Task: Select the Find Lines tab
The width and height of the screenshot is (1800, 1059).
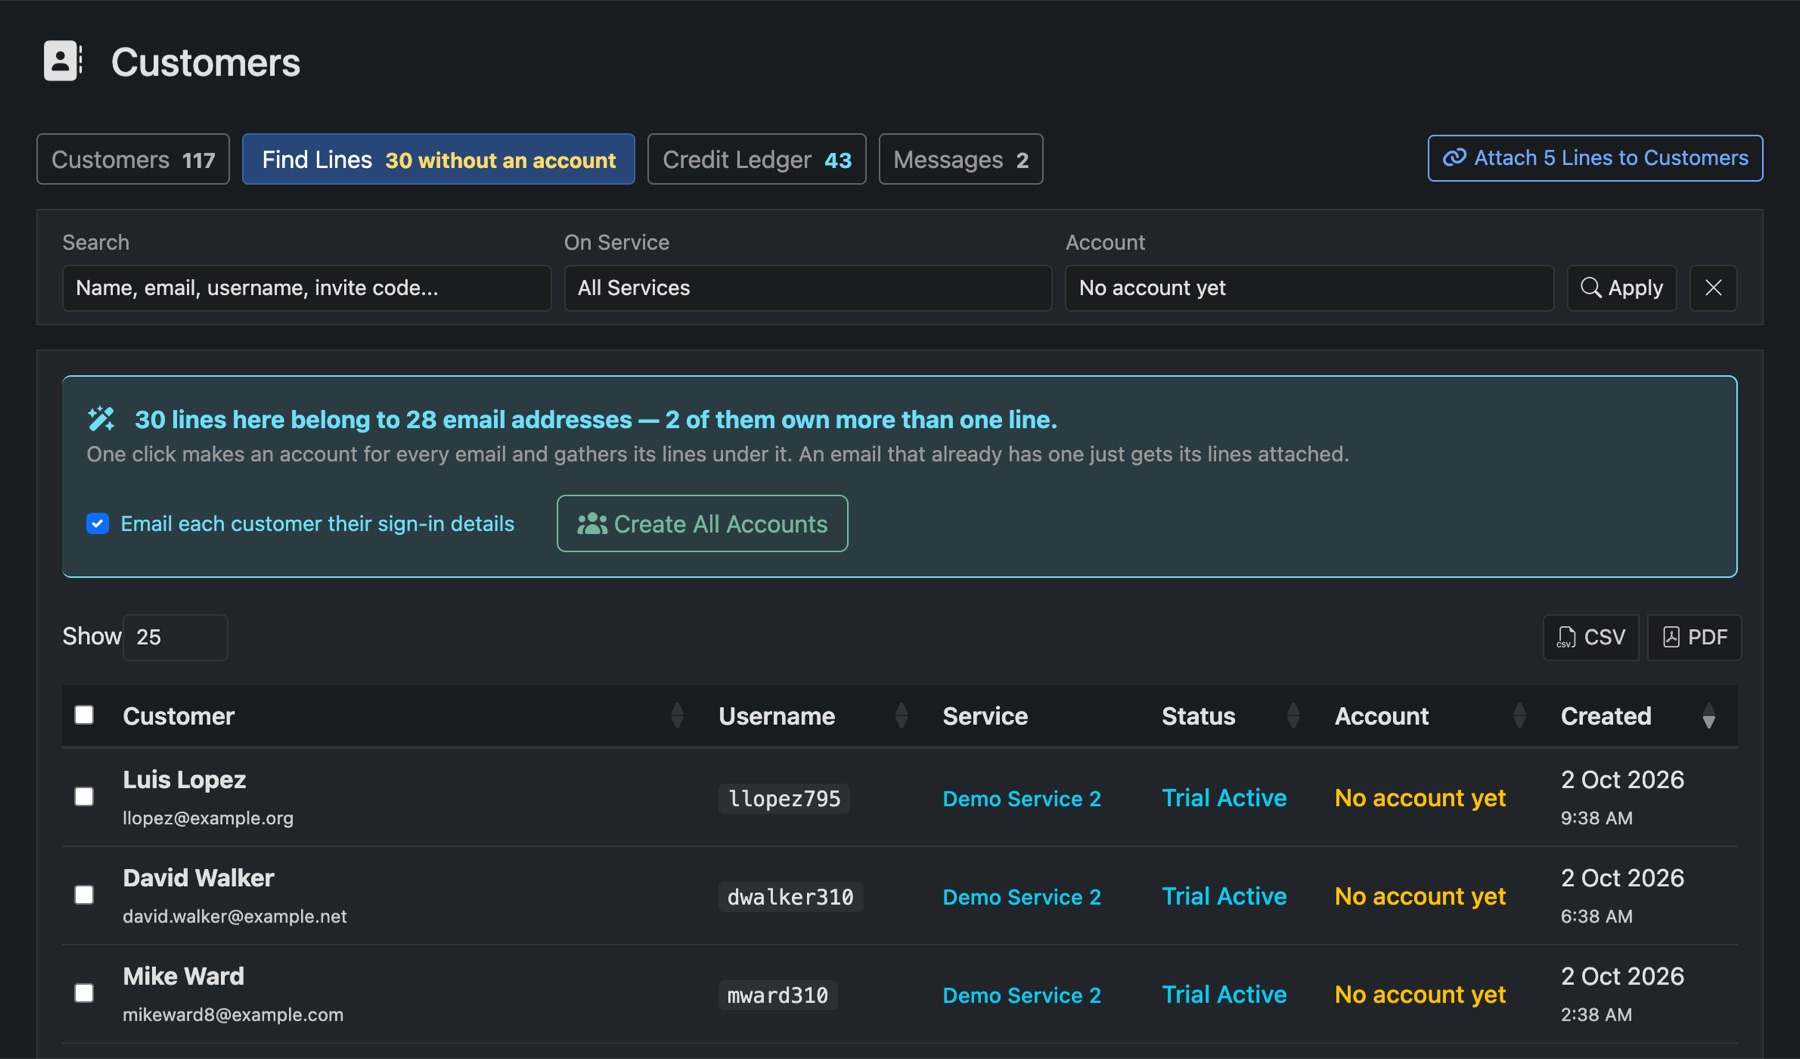Action: (438, 159)
